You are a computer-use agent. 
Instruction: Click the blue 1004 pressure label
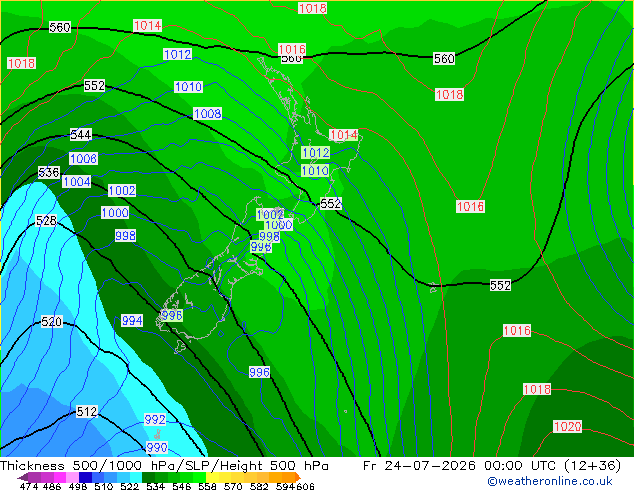(x=77, y=182)
